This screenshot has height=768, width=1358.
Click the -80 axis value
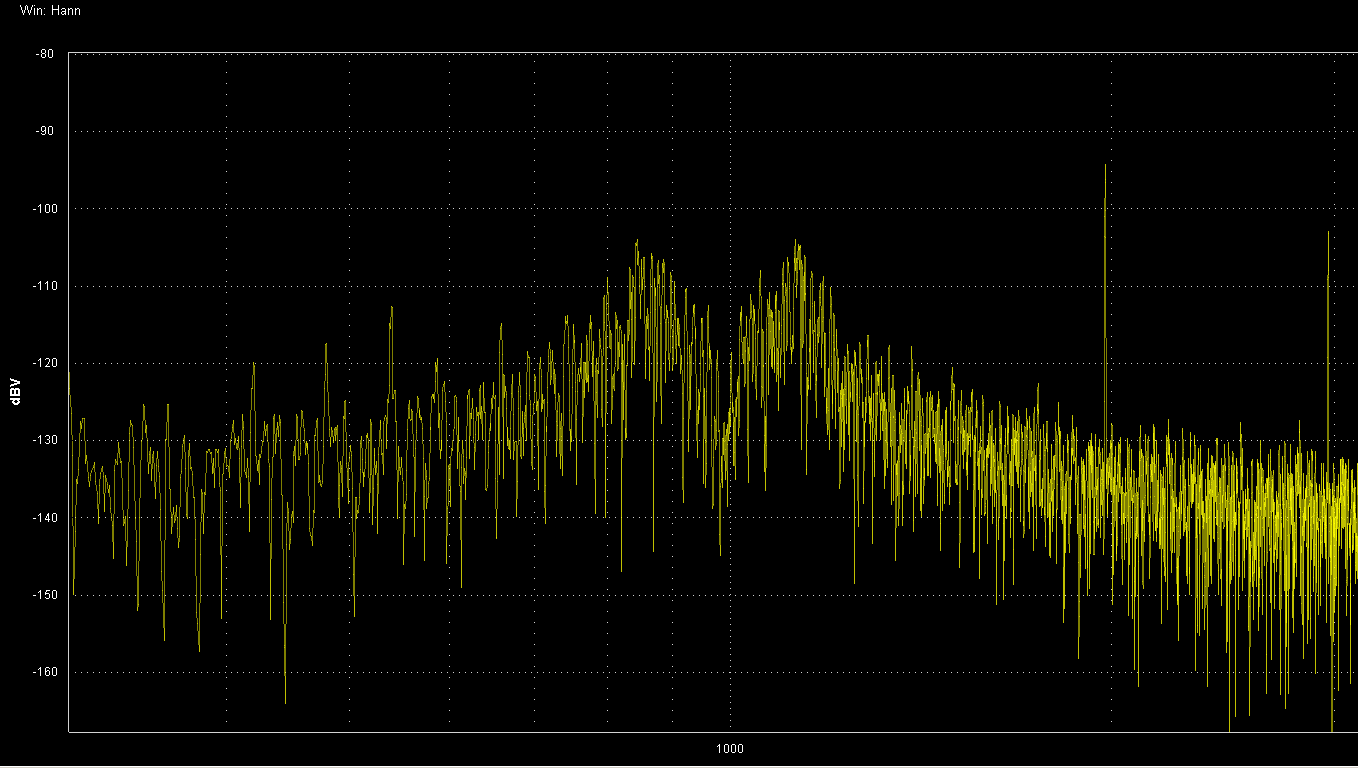pyautogui.click(x=45, y=54)
